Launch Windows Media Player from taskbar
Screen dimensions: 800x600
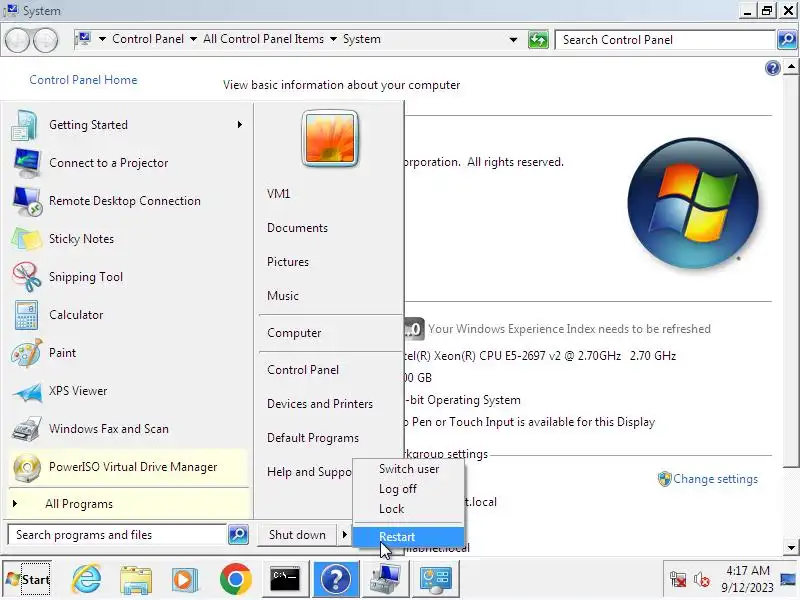tap(185, 579)
